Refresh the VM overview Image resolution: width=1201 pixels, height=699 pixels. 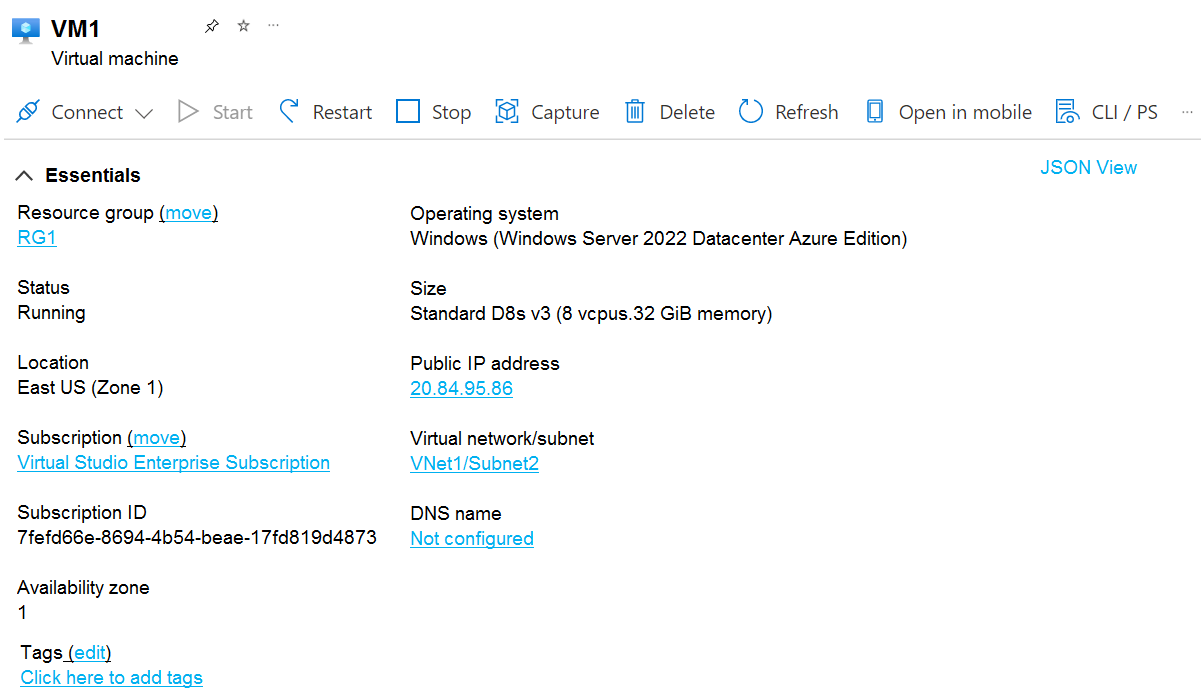788,112
